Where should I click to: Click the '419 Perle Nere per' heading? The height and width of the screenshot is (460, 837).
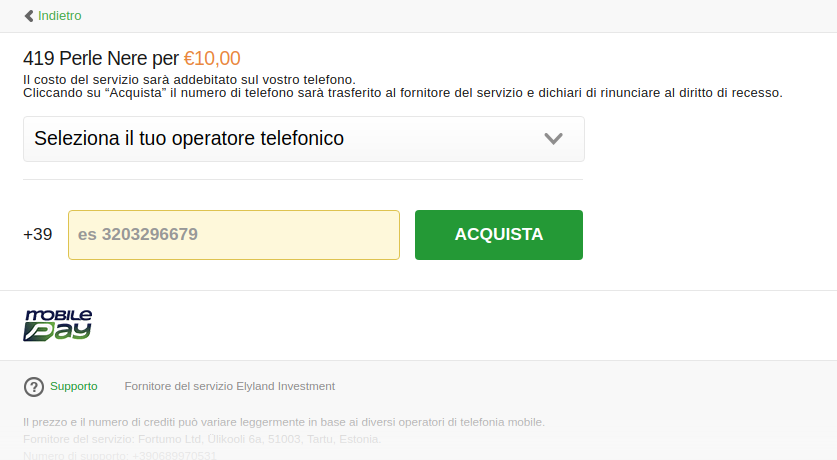[101, 58]
